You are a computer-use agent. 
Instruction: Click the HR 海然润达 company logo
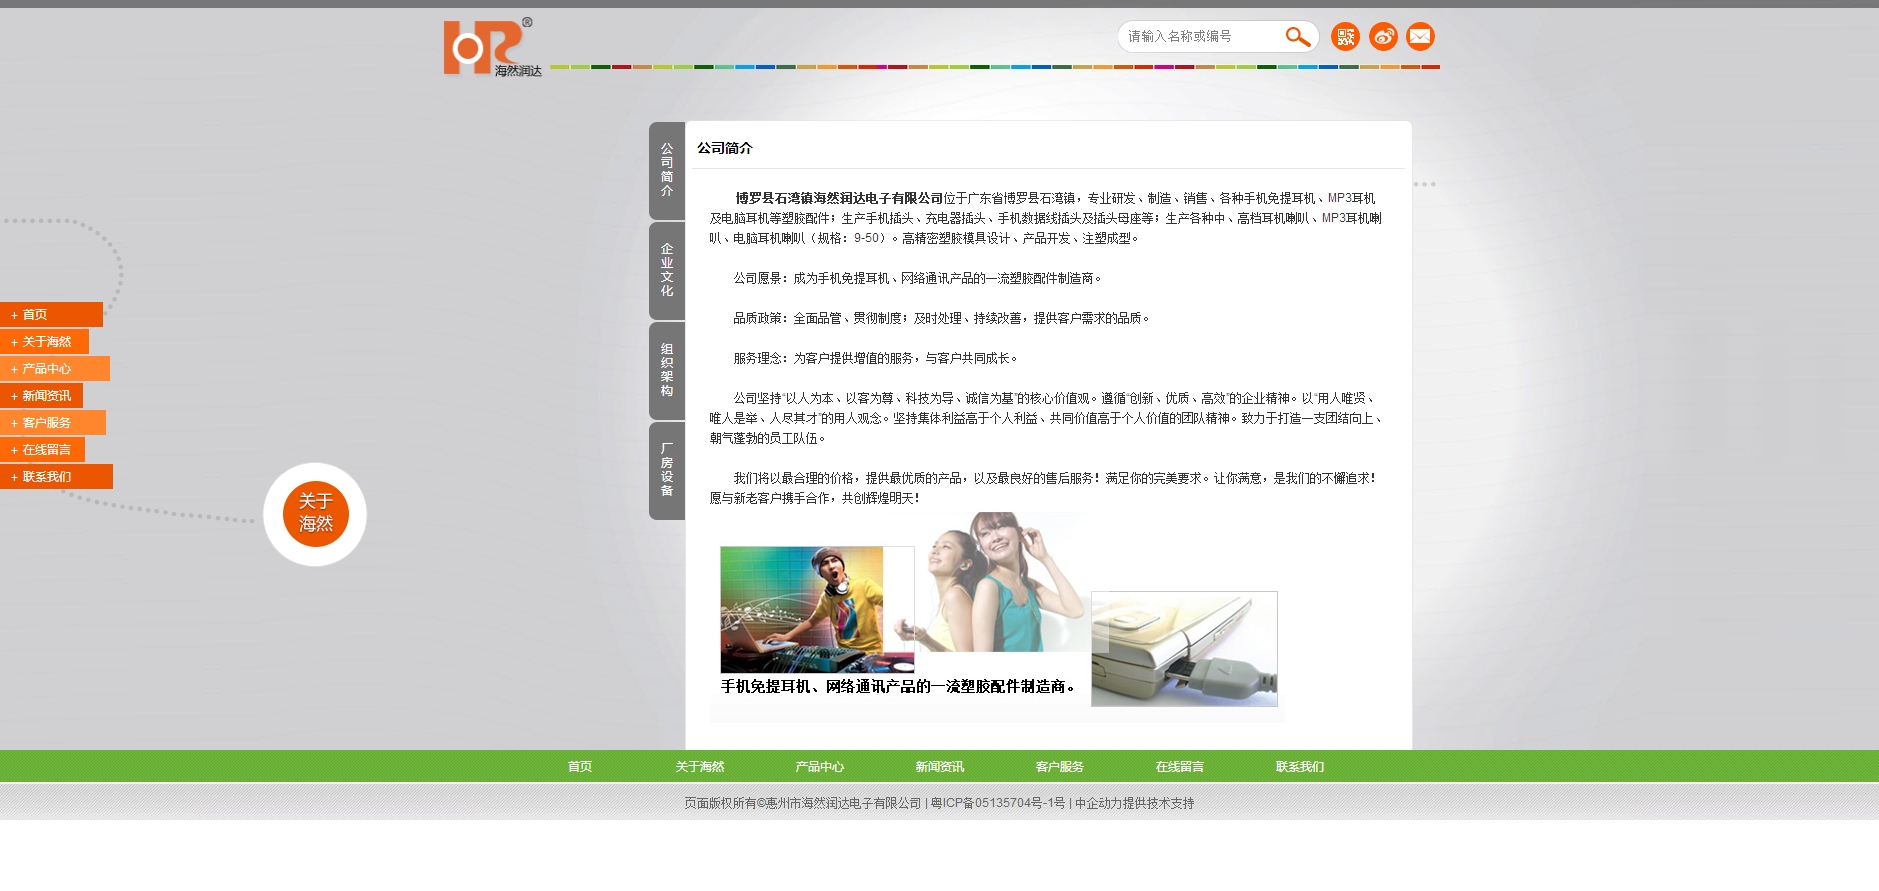click(493, 48)
